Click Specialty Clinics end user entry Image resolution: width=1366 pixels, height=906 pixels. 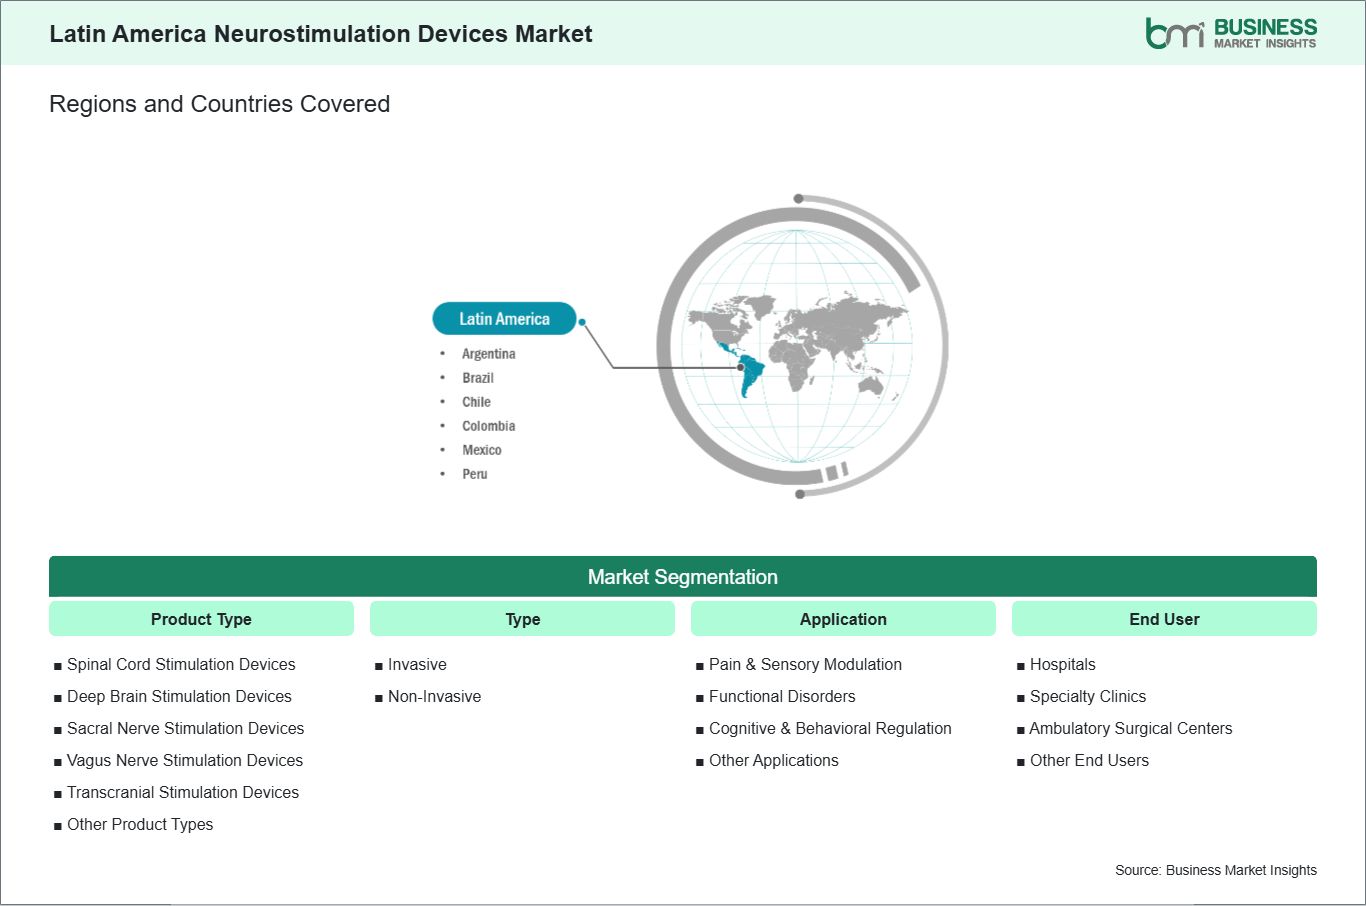pyautogui.click(x=1088, y=696)
